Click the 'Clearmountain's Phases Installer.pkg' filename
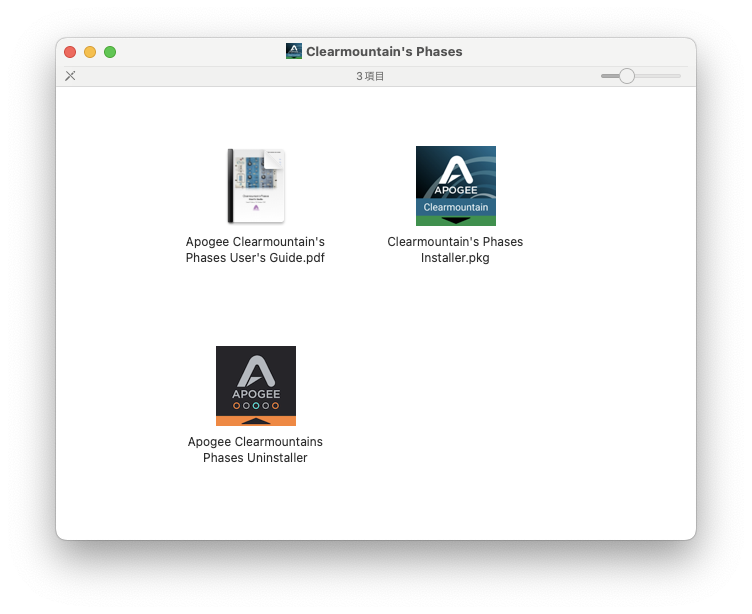This screenshot has width=752, height=614. 455,249
